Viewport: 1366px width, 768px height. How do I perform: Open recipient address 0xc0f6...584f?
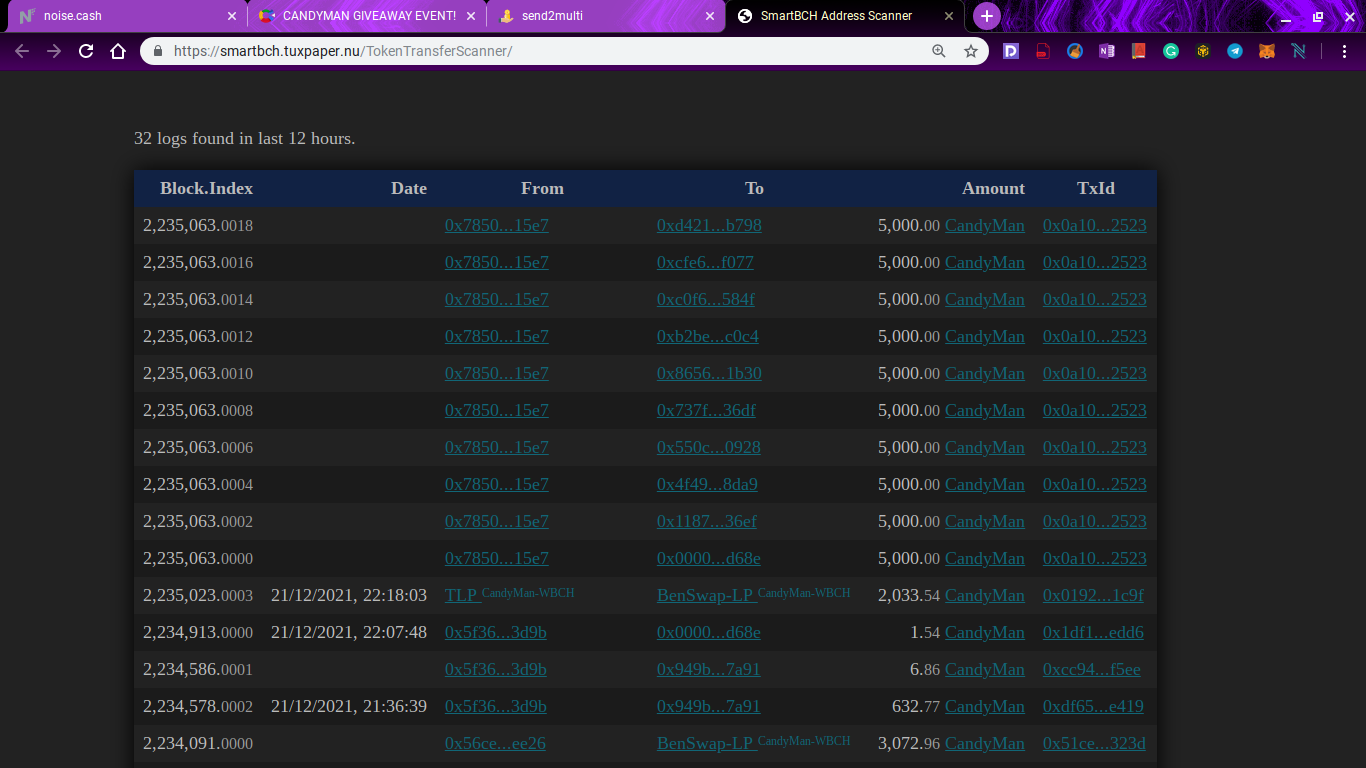(706, 299)
